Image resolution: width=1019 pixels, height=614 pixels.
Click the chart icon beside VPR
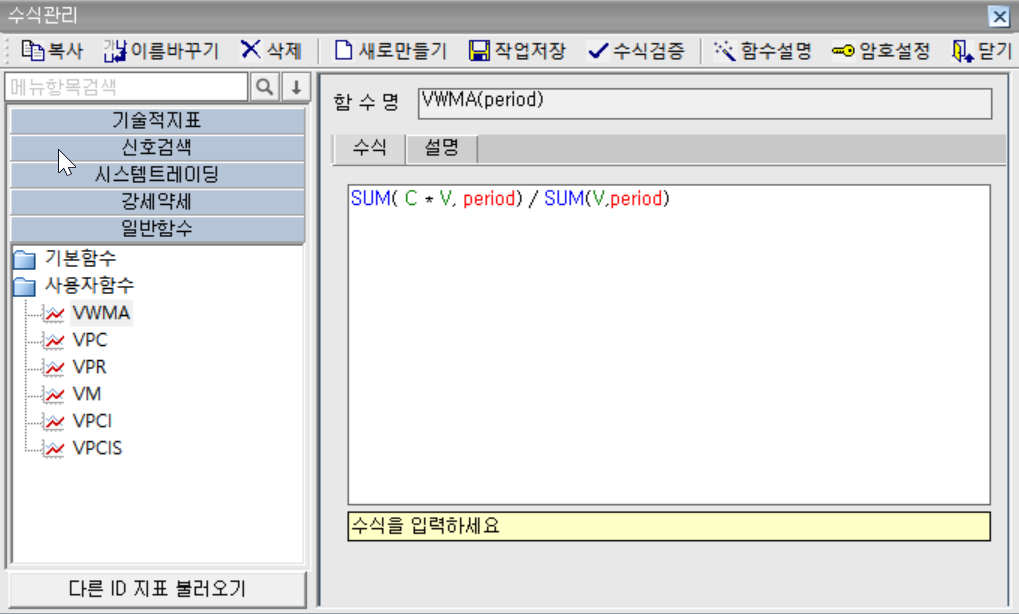tap(54, 367)
